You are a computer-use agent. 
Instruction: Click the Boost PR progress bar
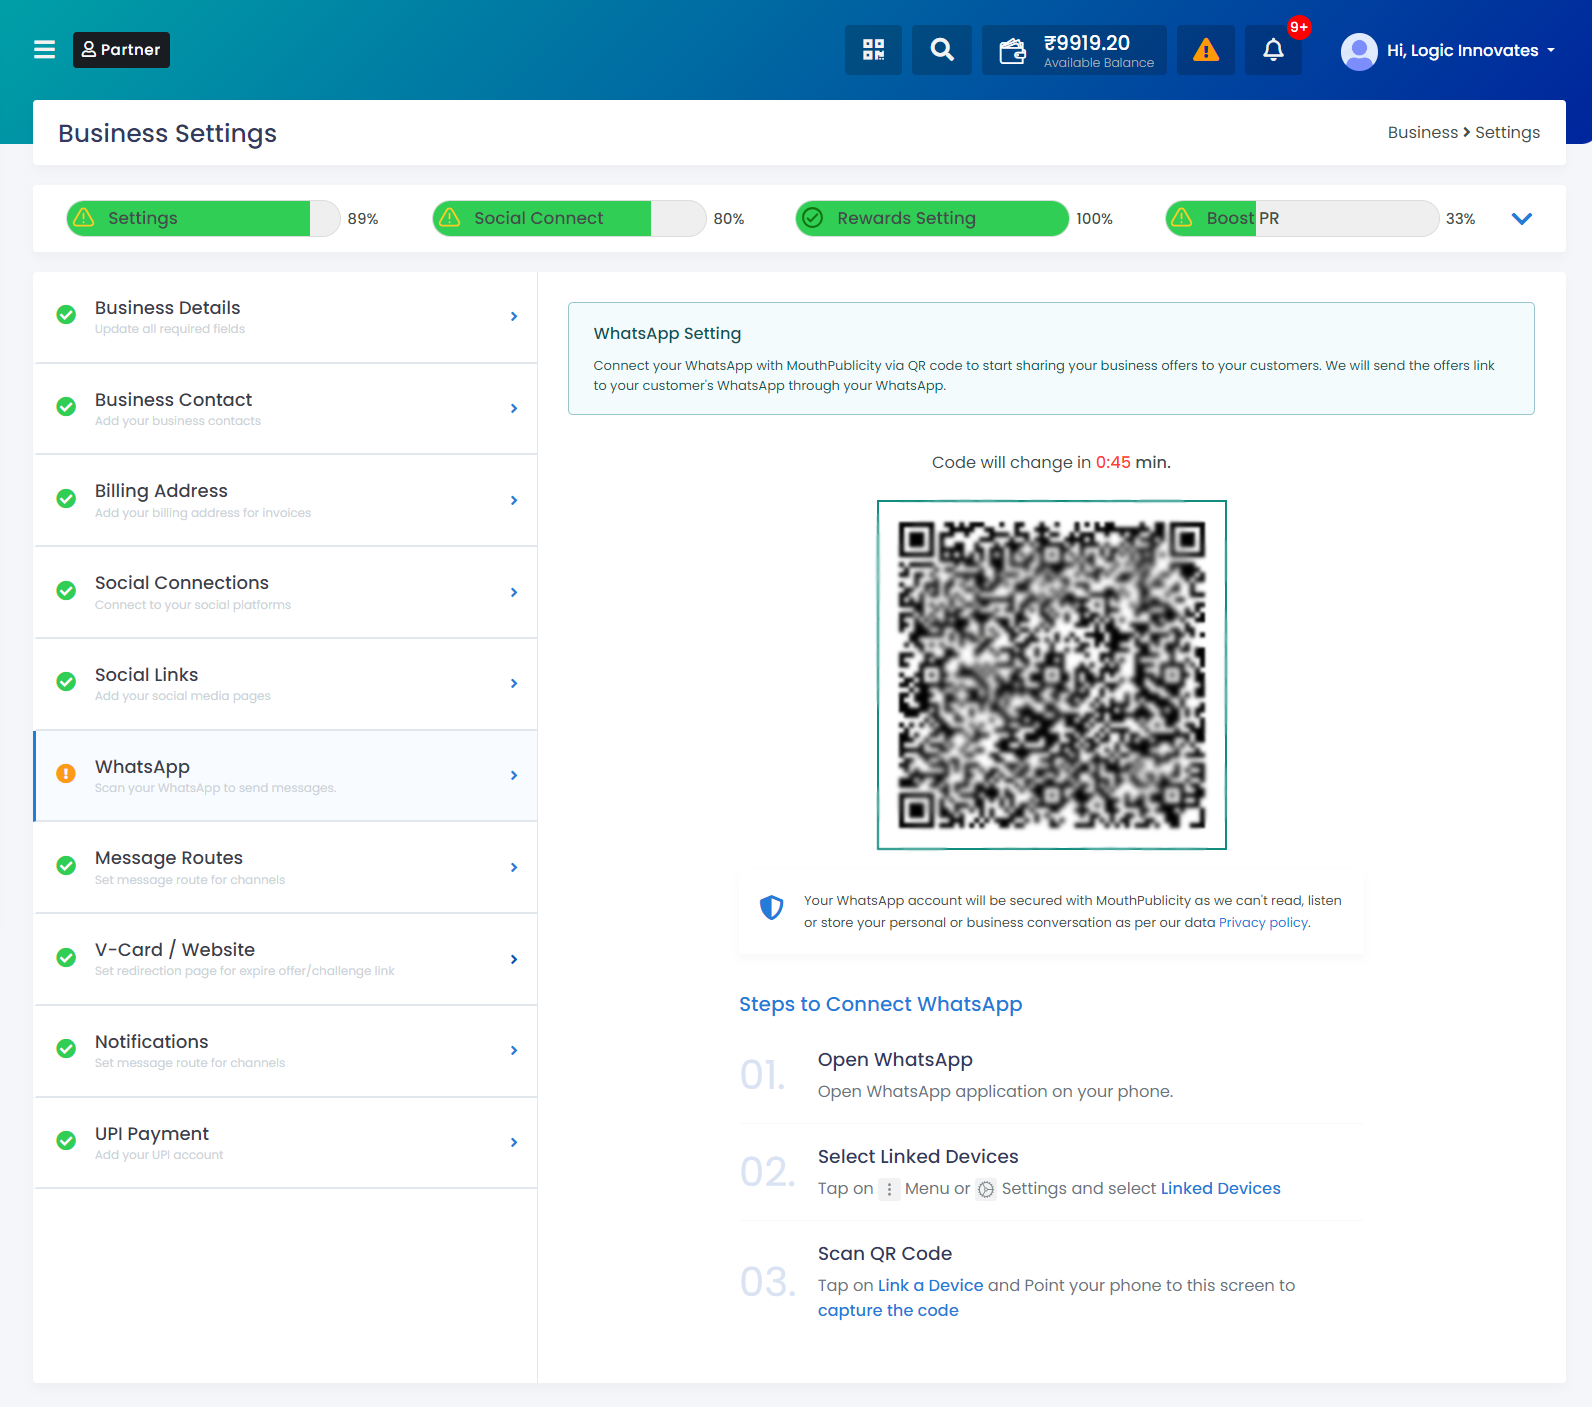[x=1302, y=218]
